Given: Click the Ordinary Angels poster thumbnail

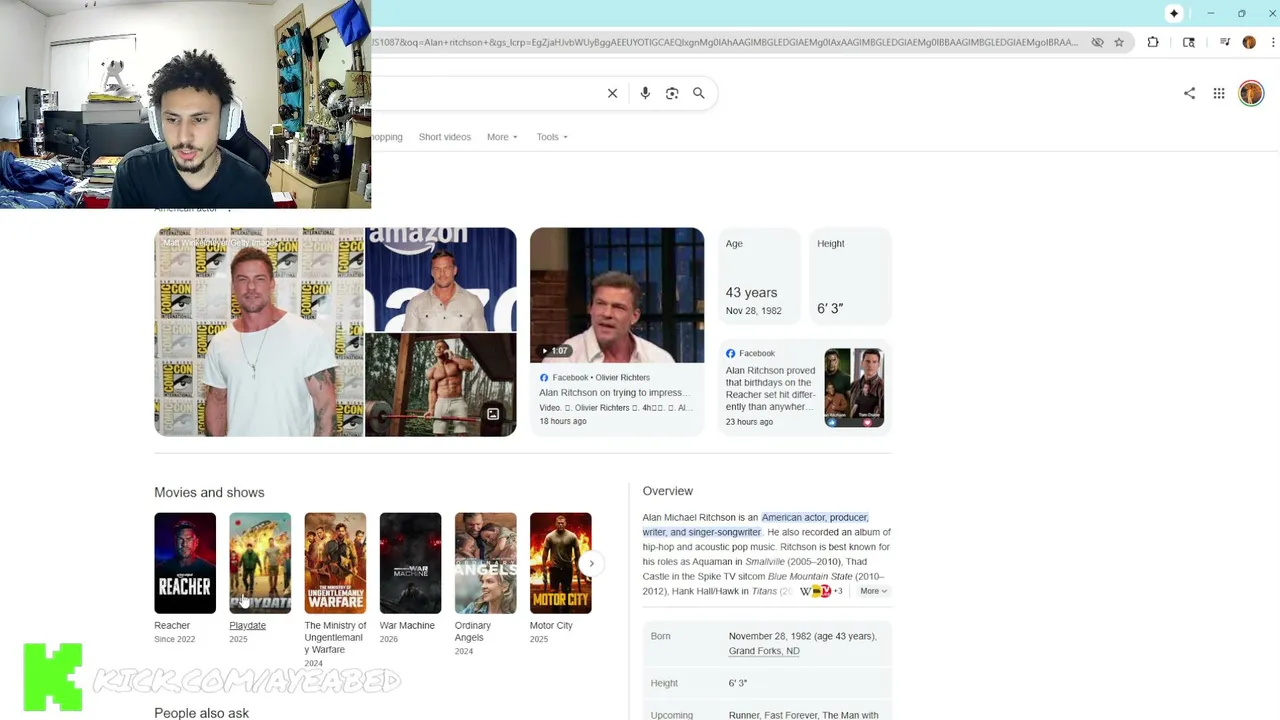Looking at the screenshot, I should pos(486,563).
